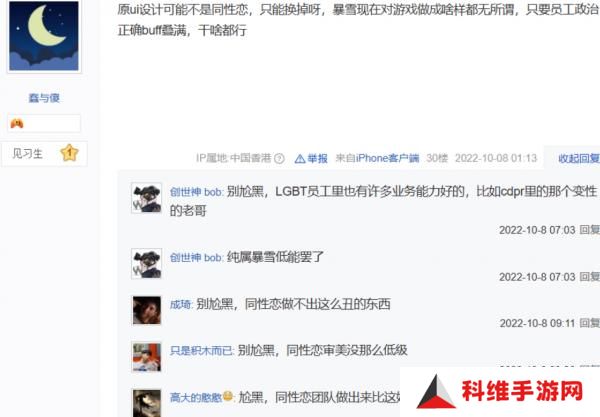Open first 创世神 bob avatar thumbnail
Screen dimensions: 600x417
click(147, 198)
